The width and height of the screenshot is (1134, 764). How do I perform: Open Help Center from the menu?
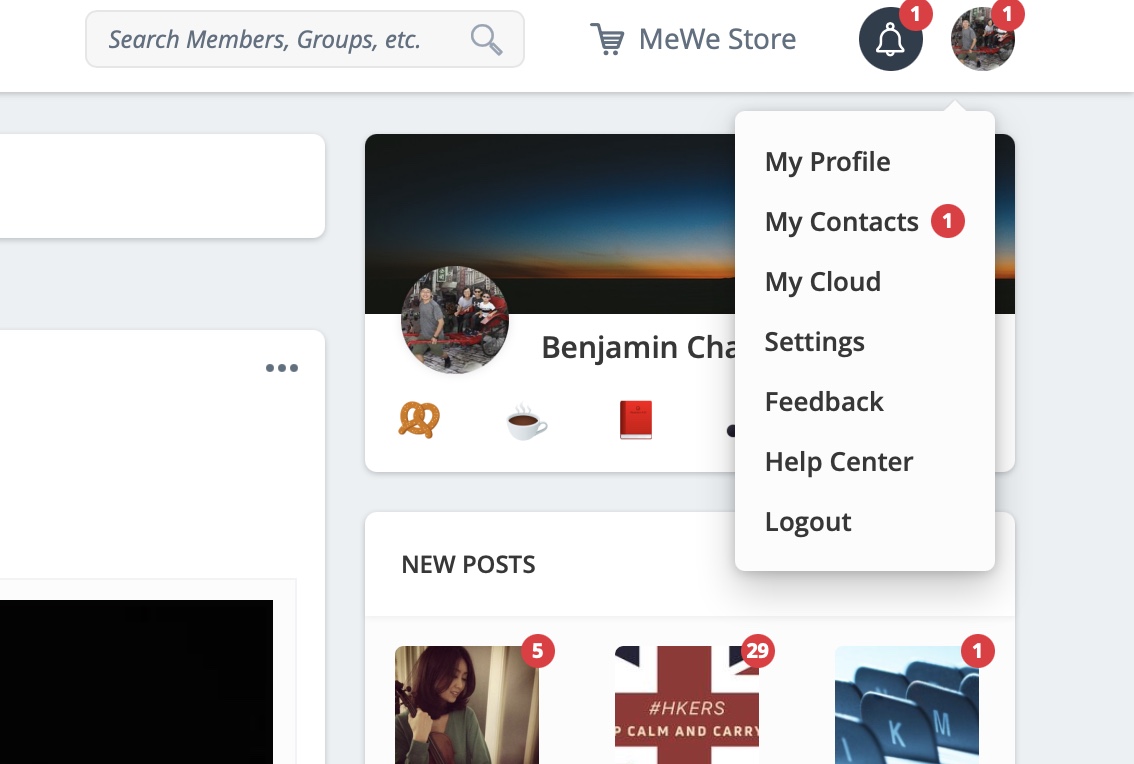(x=839, y=462)
